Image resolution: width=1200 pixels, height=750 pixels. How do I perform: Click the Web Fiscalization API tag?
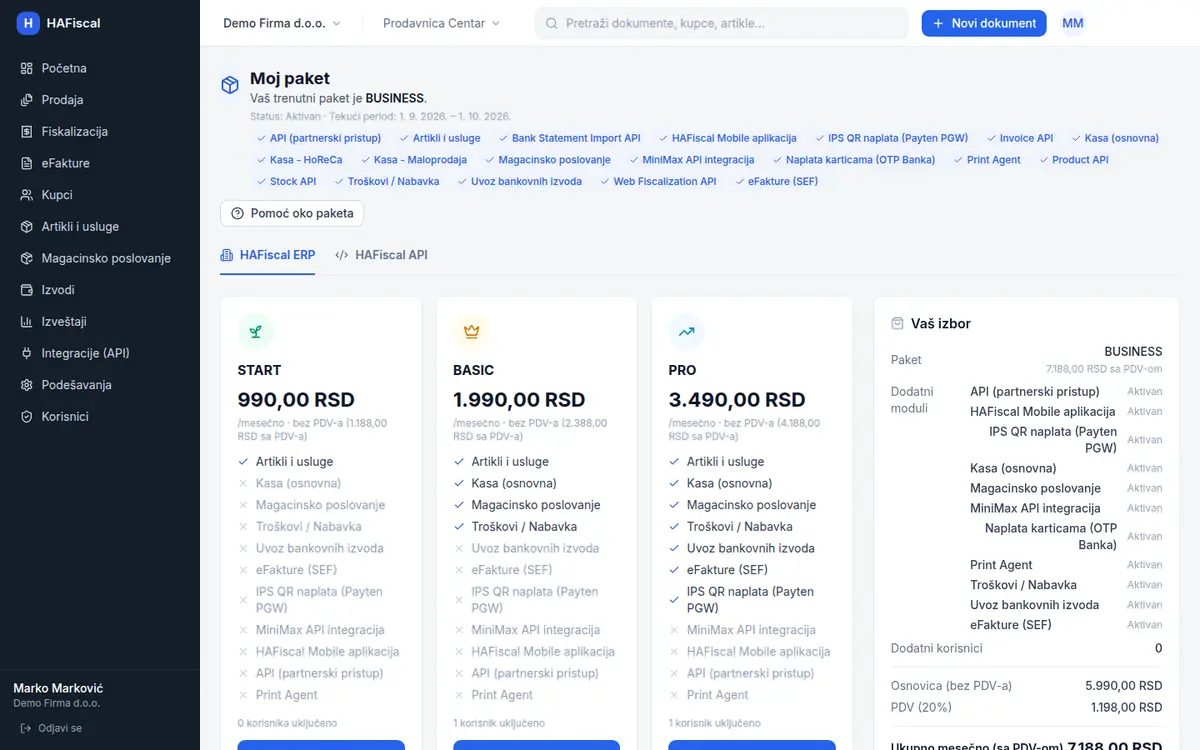tap(657, 182)
